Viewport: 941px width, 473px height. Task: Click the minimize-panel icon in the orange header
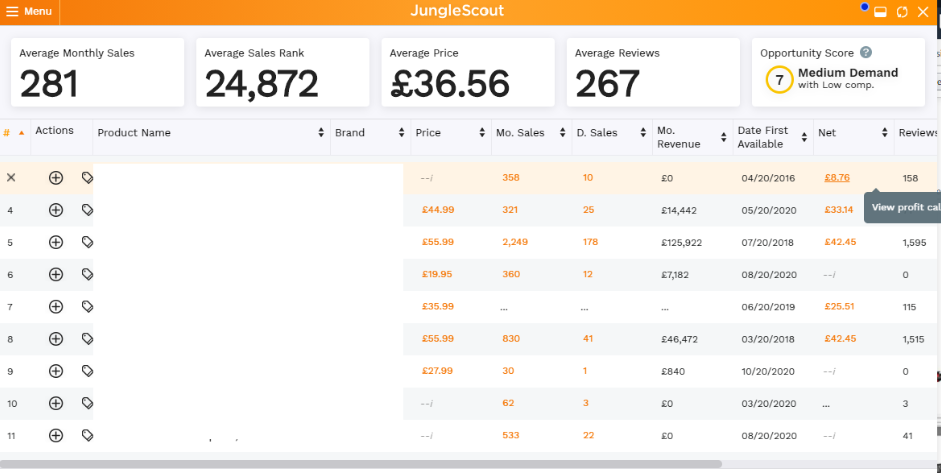880,12
